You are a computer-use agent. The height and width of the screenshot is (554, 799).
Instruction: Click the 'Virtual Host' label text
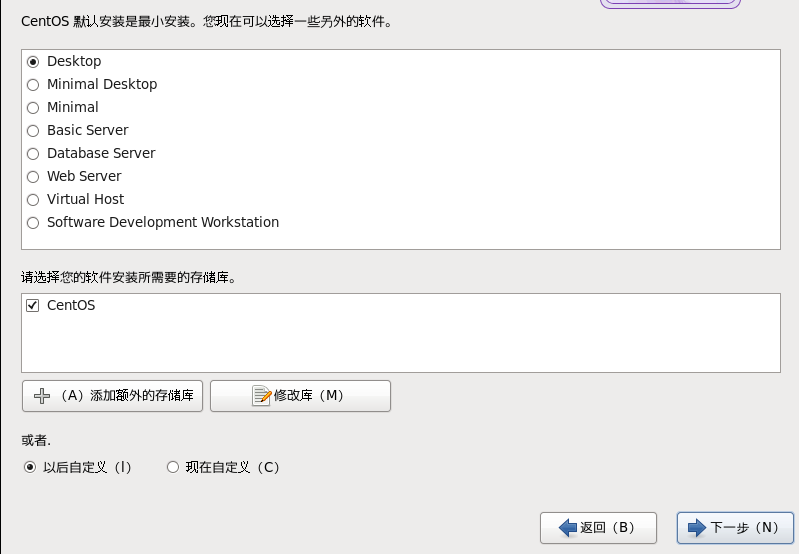point(86,199)
